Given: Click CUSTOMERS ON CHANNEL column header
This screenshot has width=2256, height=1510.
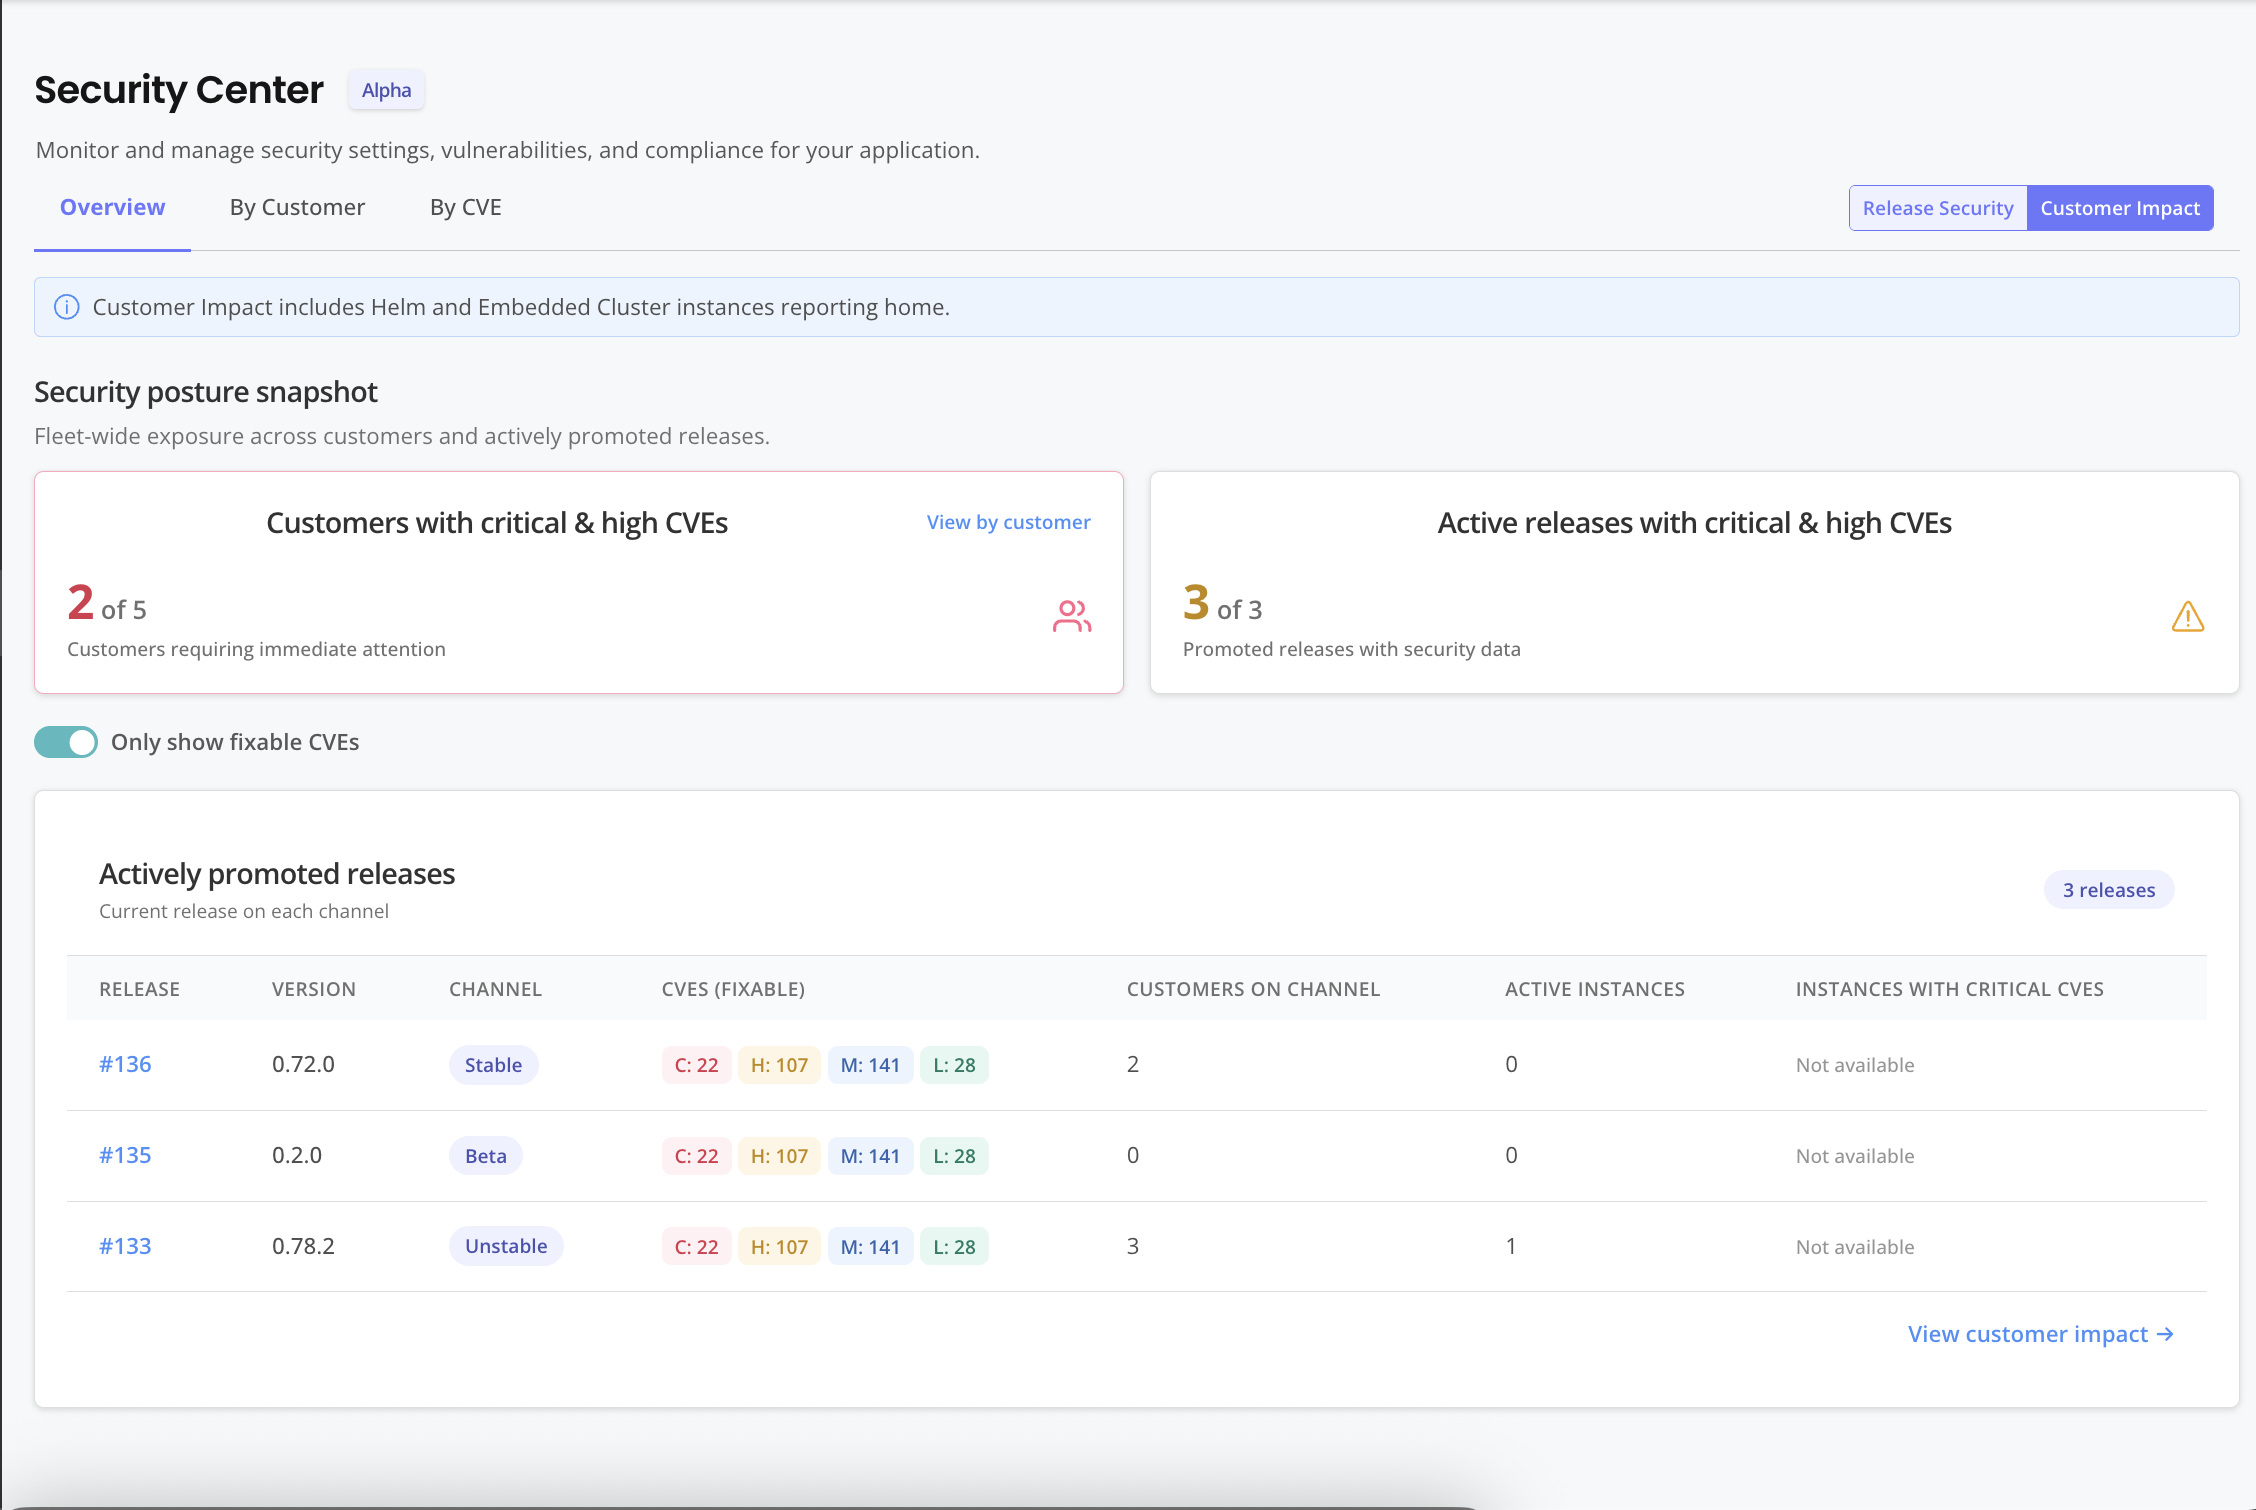Looking at the screenshot, I should (x=1253, y=989).
